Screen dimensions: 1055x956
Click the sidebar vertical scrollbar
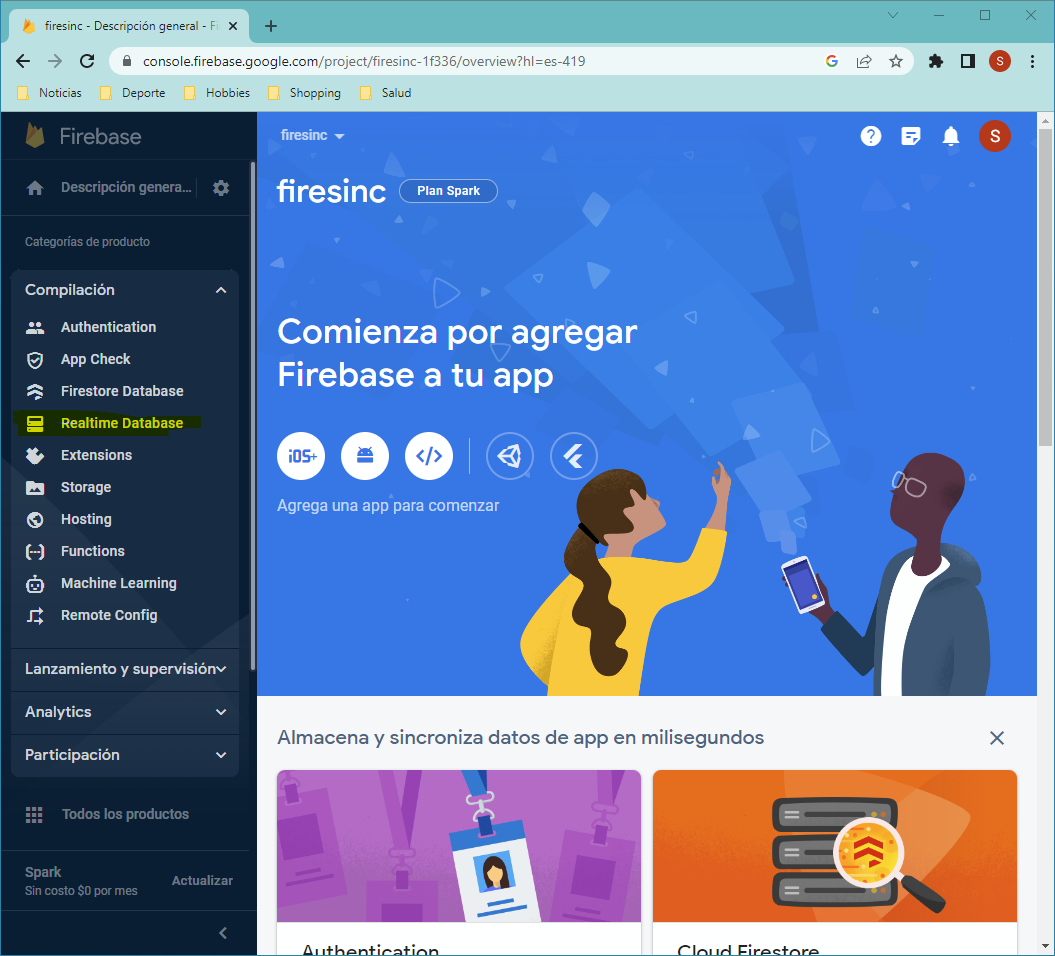point(253,416)
